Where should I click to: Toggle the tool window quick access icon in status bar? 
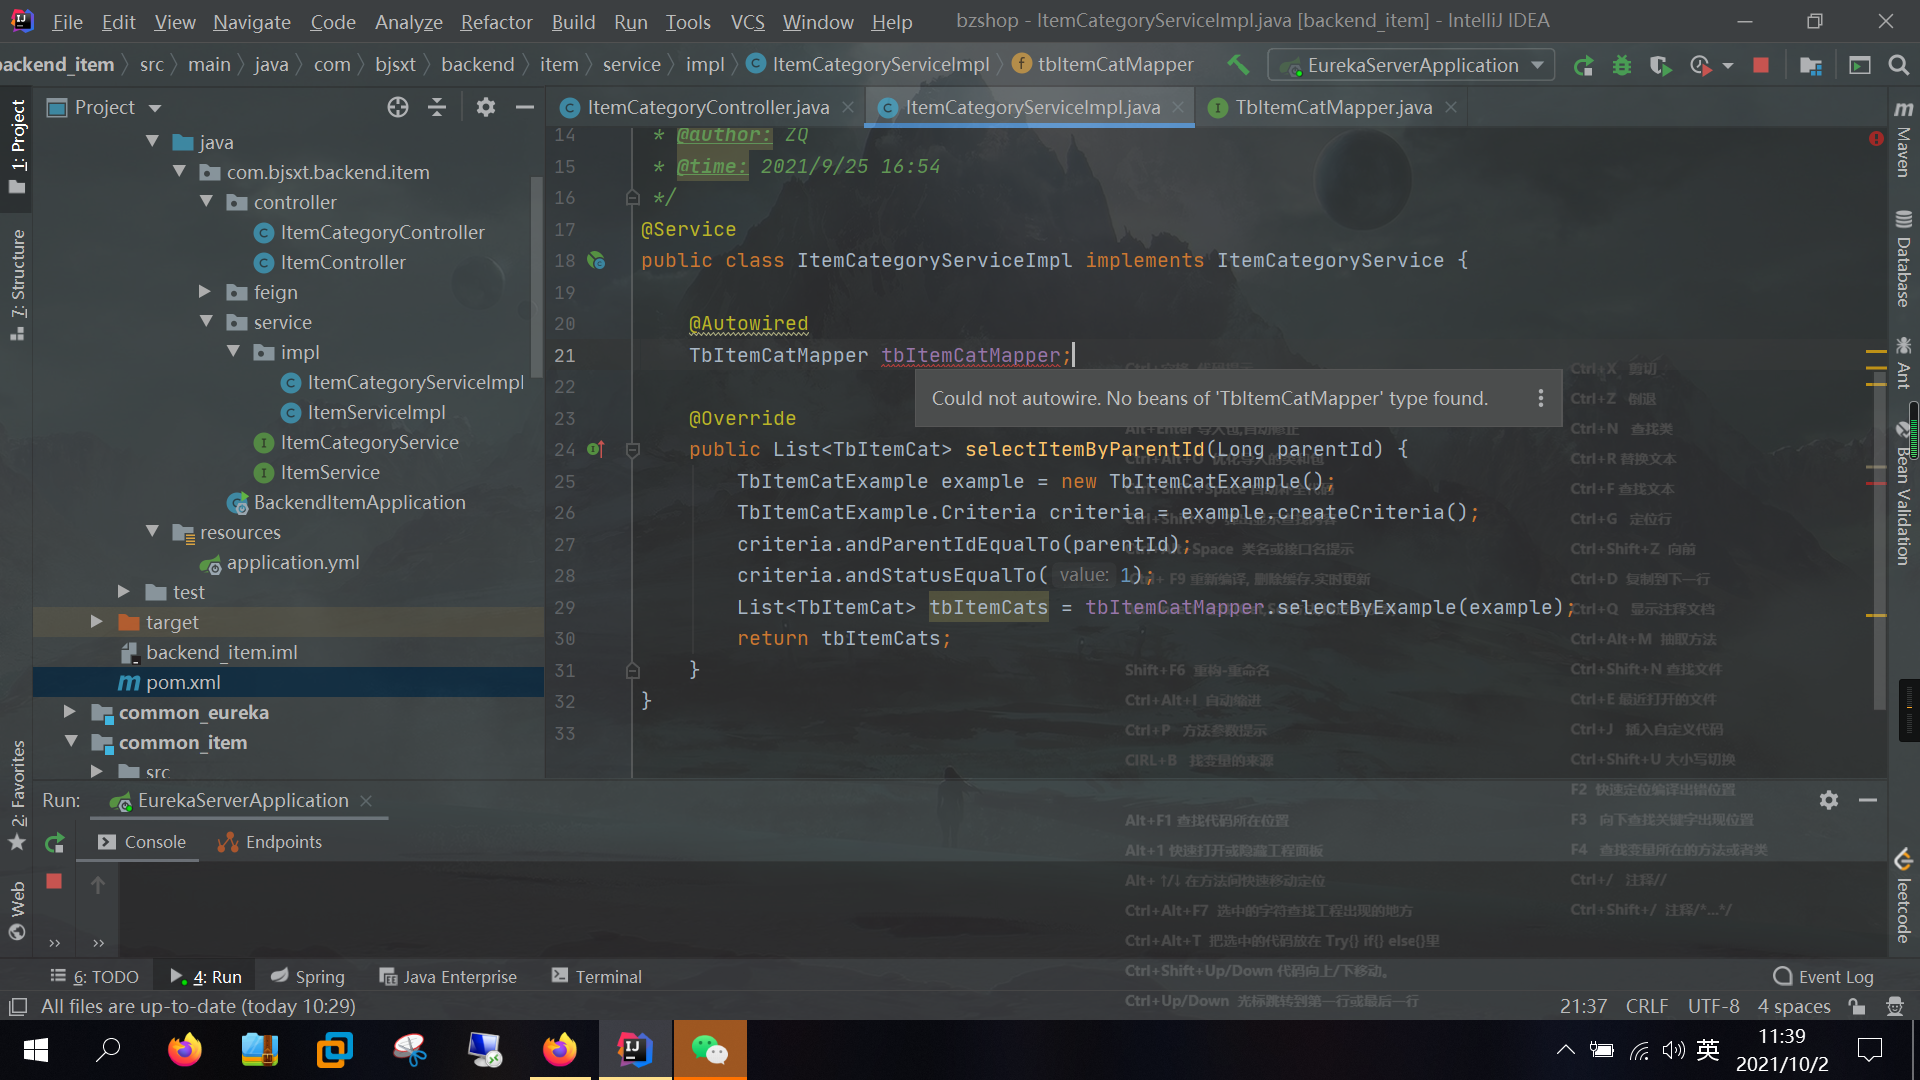17,1006
